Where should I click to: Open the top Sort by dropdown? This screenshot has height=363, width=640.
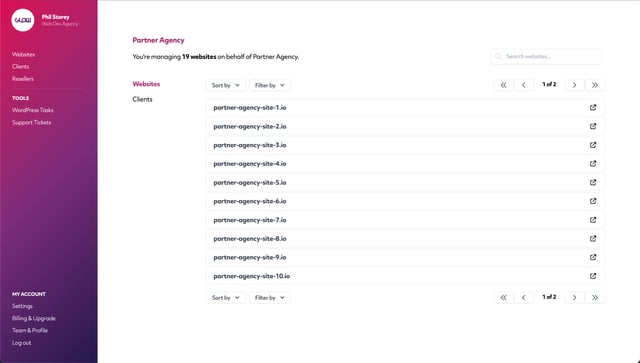coord(225,85)
